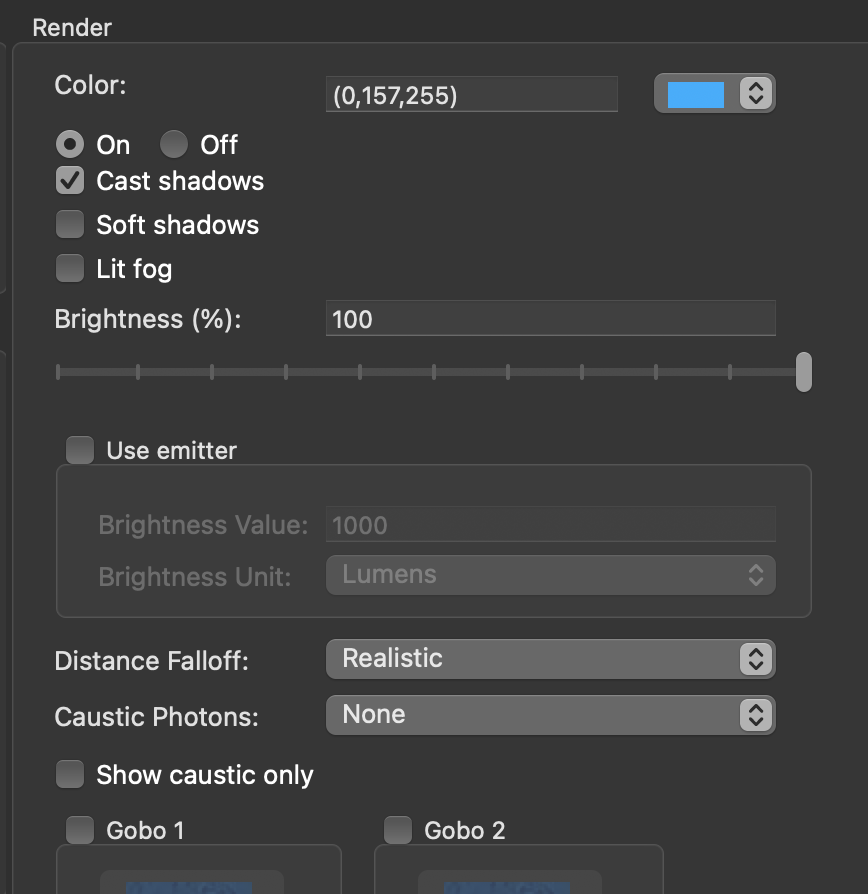This screenshot has height=894, width=868.
Task: Click the Color RGB value field
Action: coord(470,93)
